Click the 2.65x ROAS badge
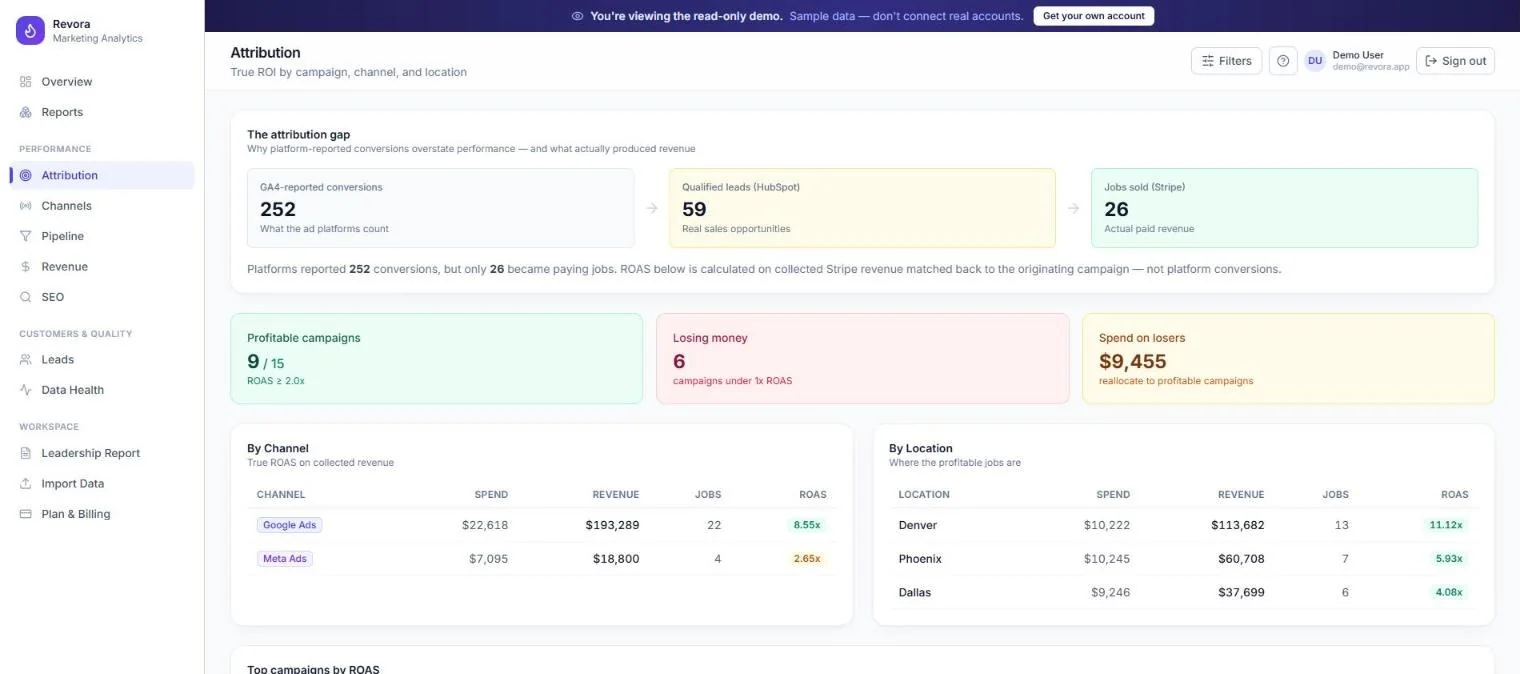Viewport: 1520px width, 674px height. point(807,559)
